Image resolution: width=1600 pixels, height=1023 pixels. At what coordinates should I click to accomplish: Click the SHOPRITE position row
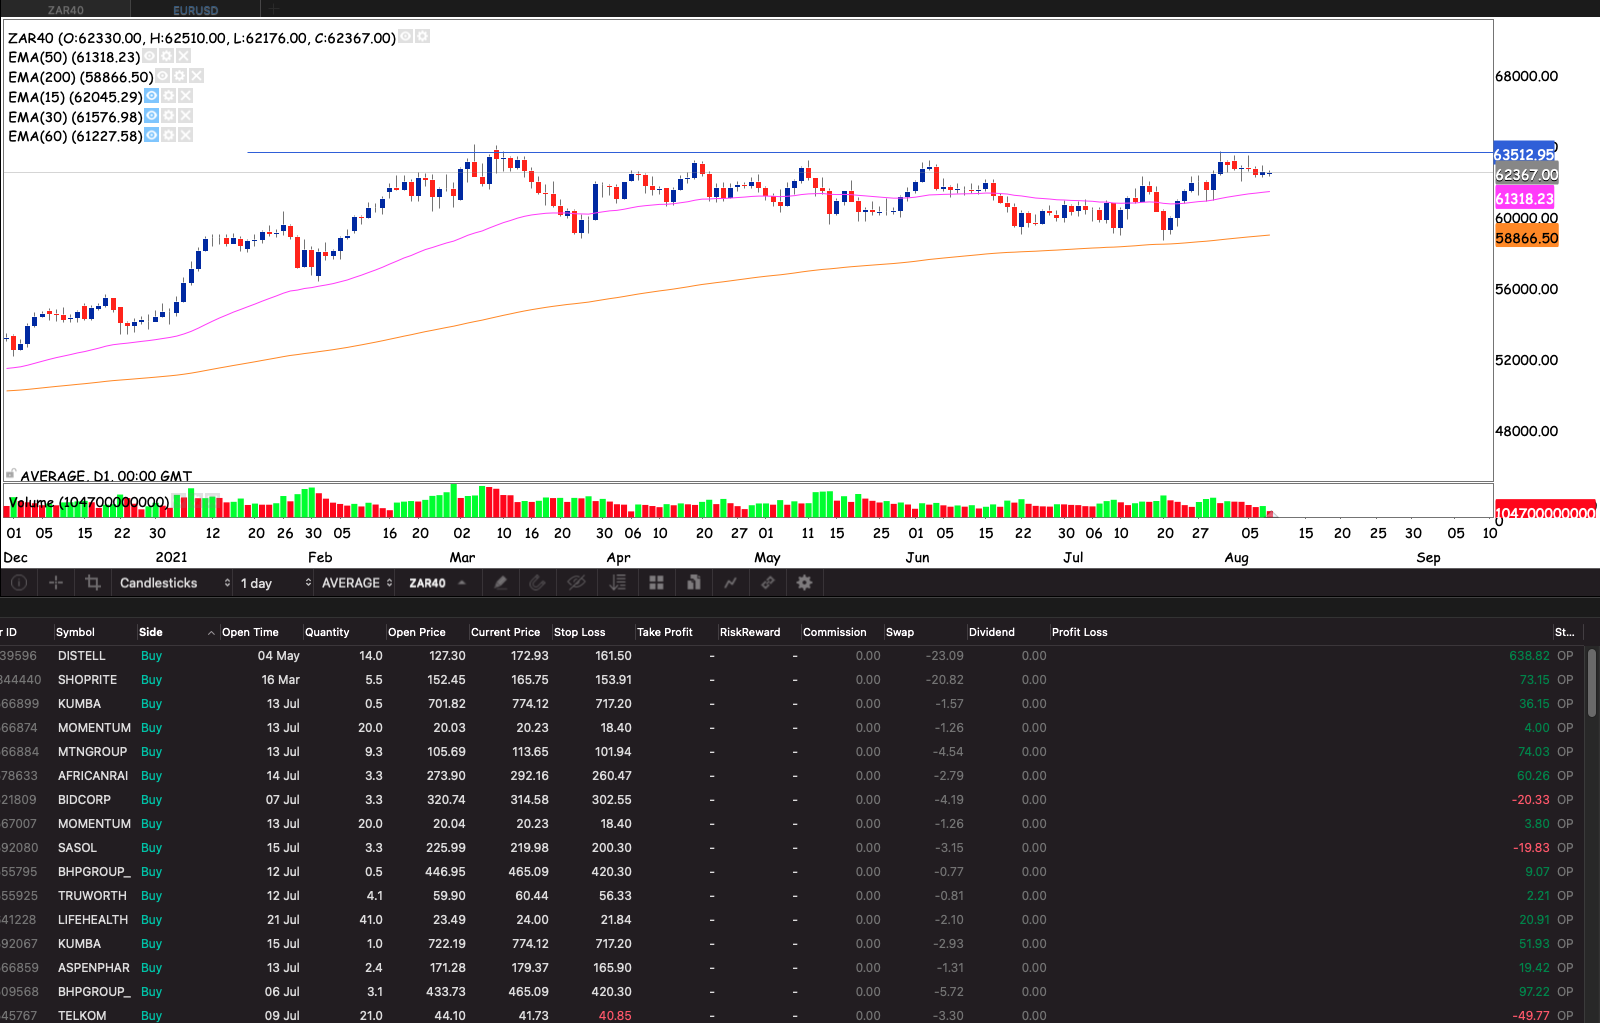pyautogui.click(x=87, y=680)
